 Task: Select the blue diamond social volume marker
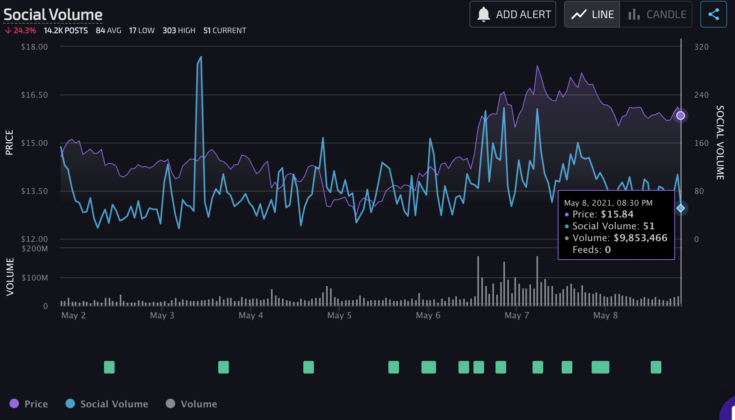point(681,208)
